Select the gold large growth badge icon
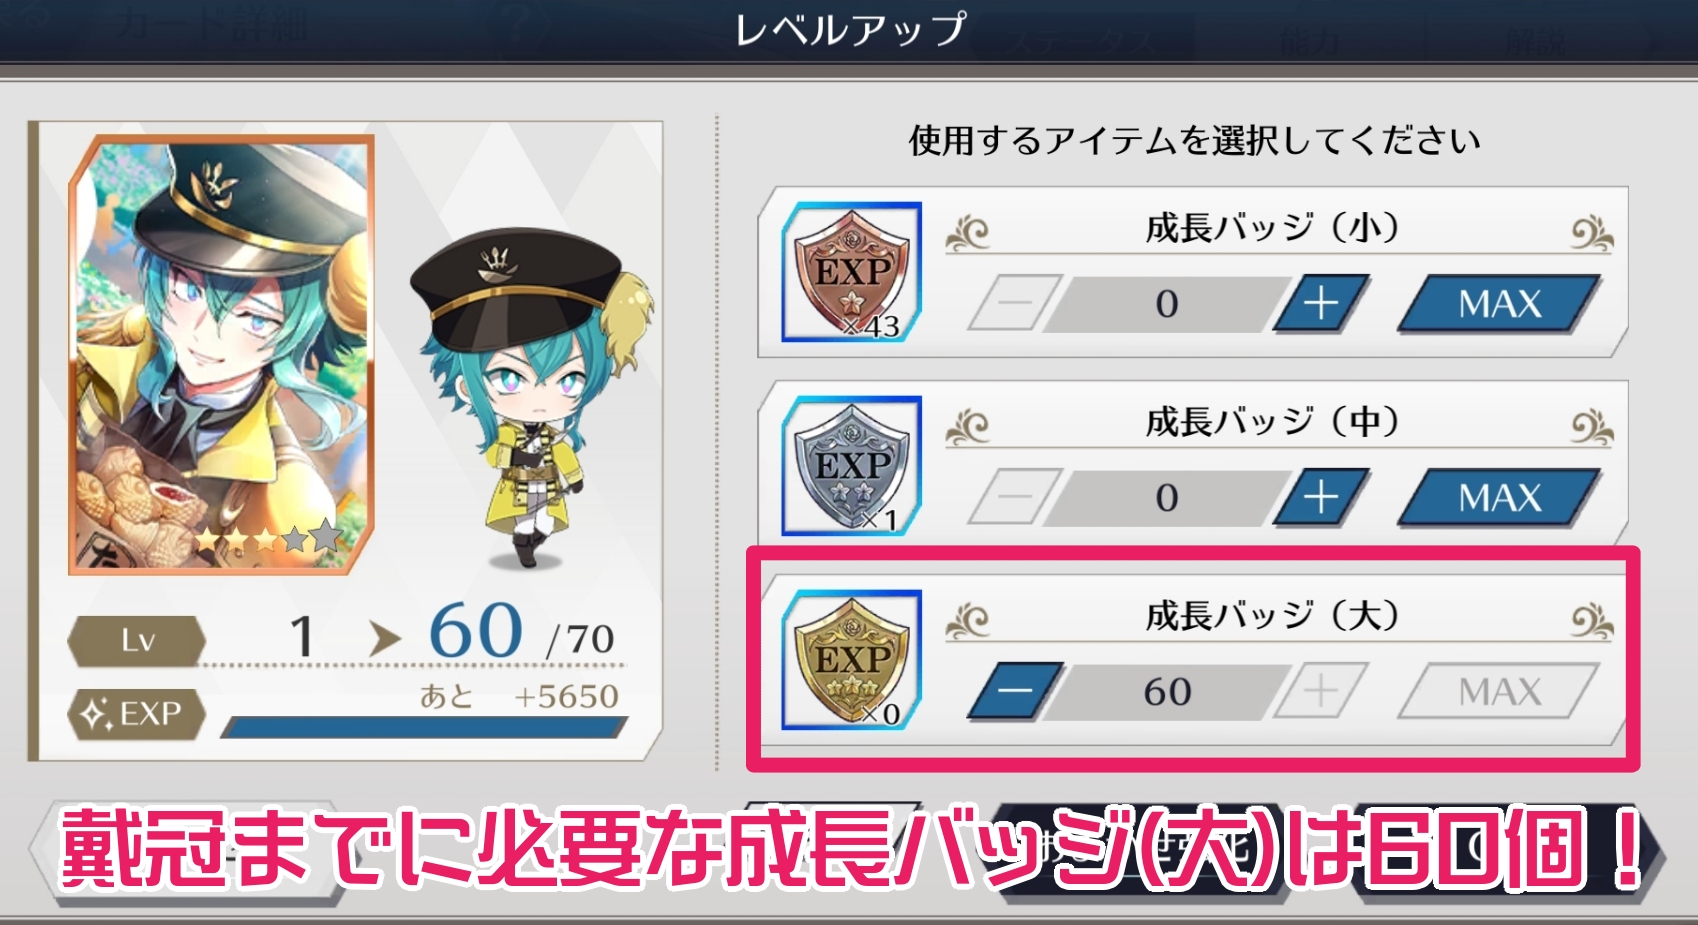 851,660
